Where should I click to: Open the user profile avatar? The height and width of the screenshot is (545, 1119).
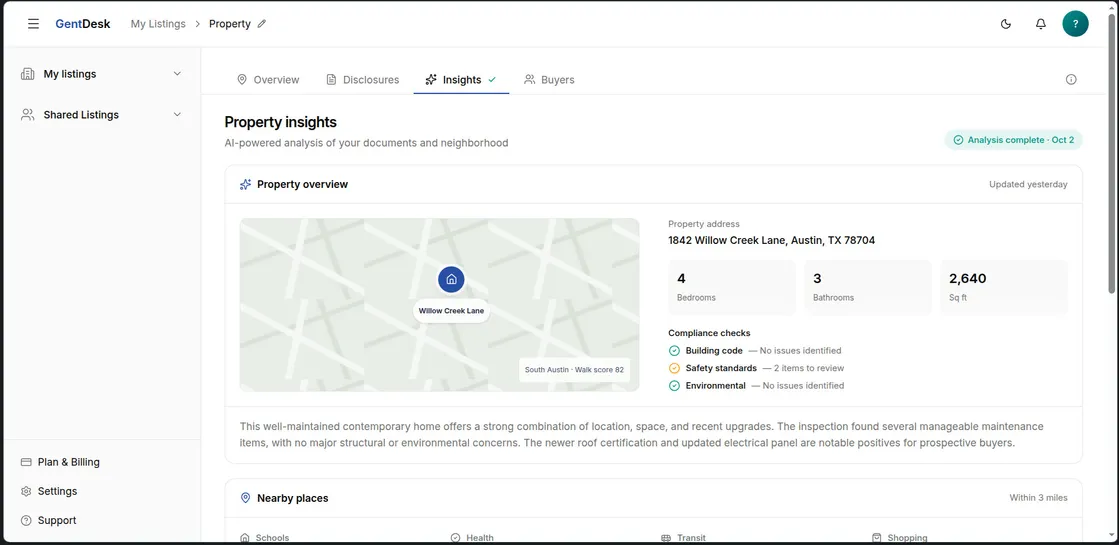point(1075,24)
